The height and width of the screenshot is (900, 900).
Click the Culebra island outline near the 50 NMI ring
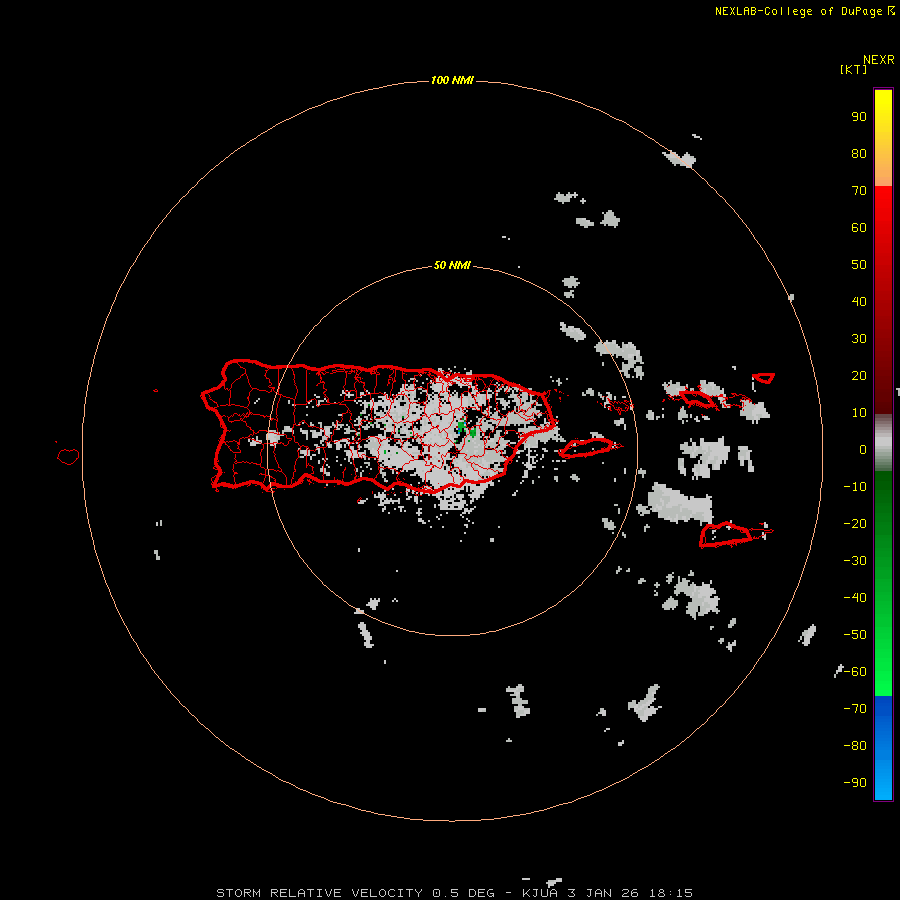click(x=618, y=406)
